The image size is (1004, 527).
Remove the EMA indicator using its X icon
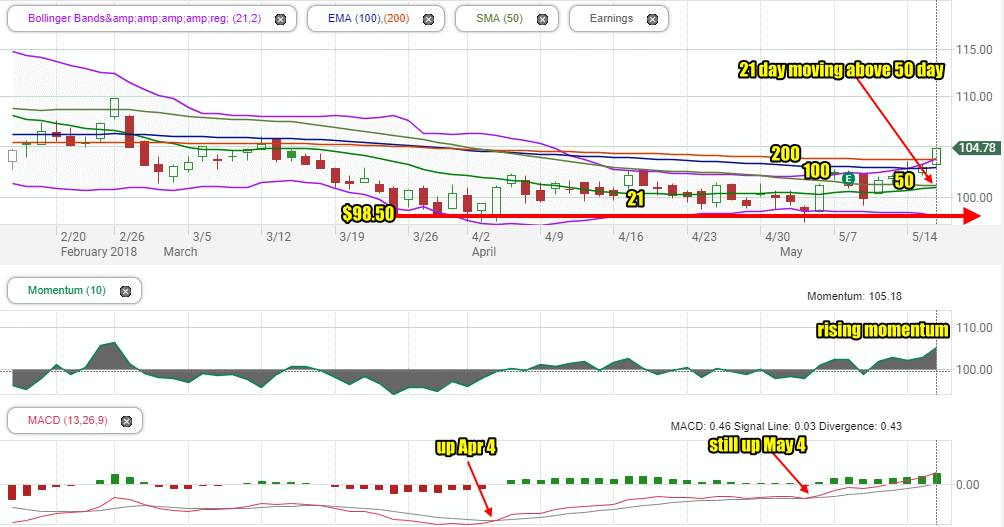429,19
